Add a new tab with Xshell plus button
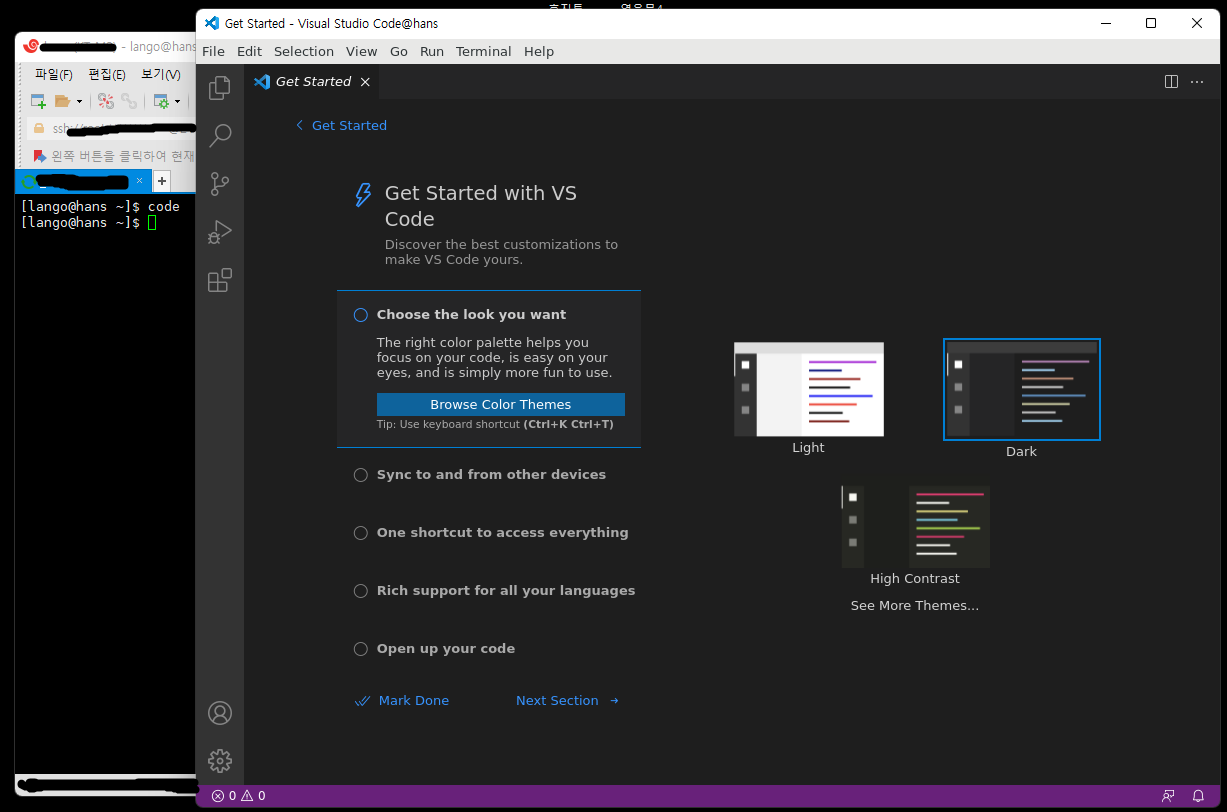The image size is (1227, 812). pos(161,181)
